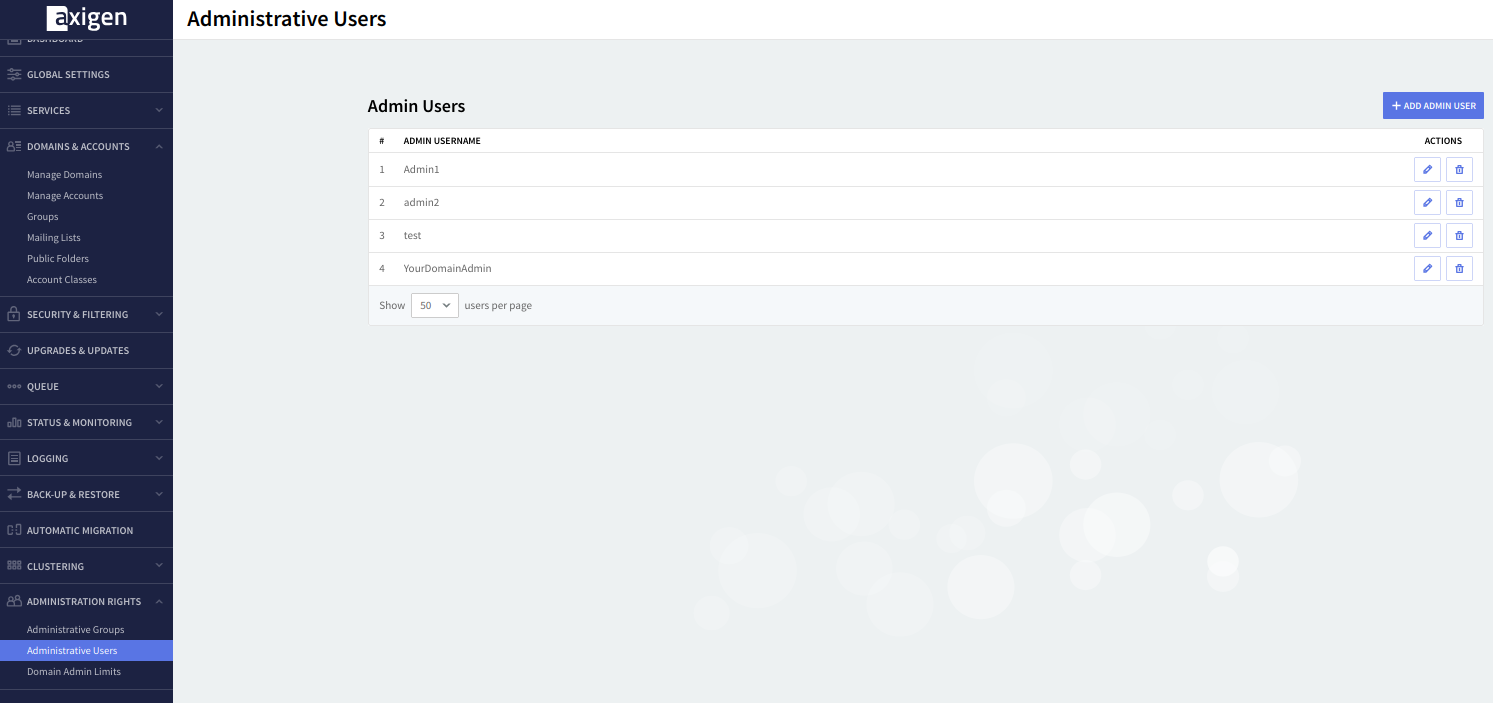Click the edit pencil icon for Admin1
The width and height of the screenshot is (1493, 703).
pyautogui.click(x=1427, y=170)
